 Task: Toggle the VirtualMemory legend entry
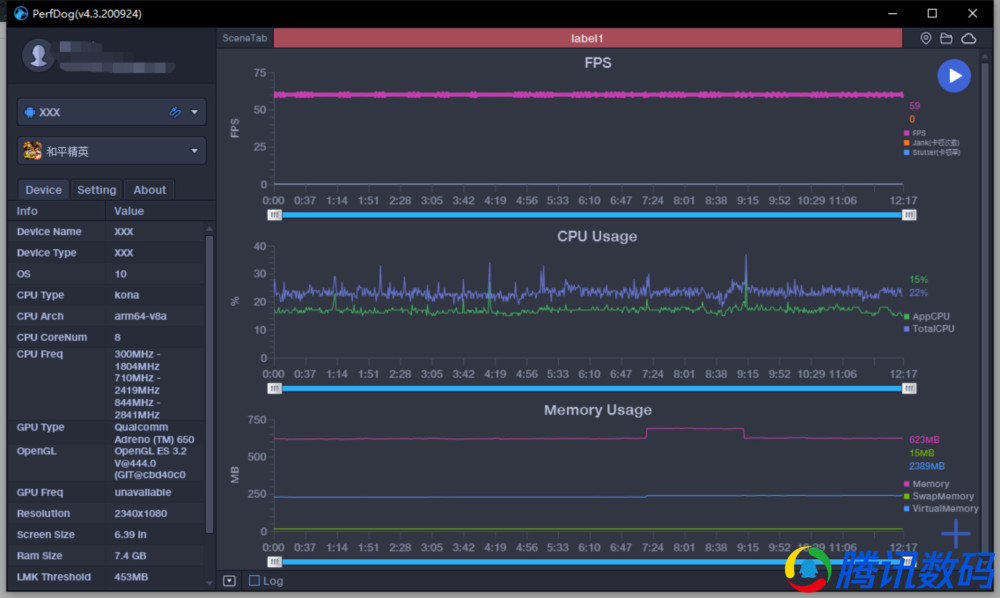[941, 508]
